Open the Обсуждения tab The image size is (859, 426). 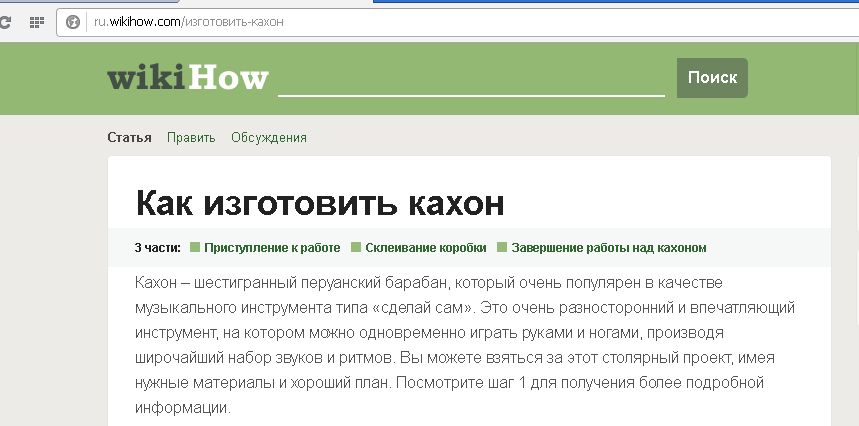[269, 137]
